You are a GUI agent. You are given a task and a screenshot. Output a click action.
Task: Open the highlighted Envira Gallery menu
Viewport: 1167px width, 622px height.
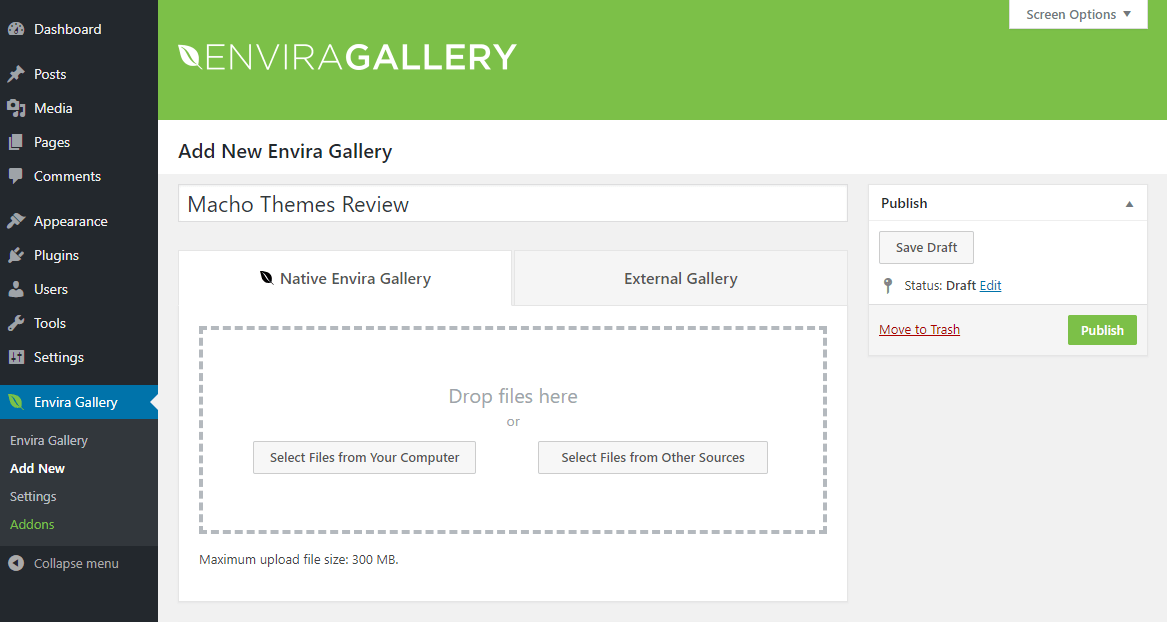point(79,402)
